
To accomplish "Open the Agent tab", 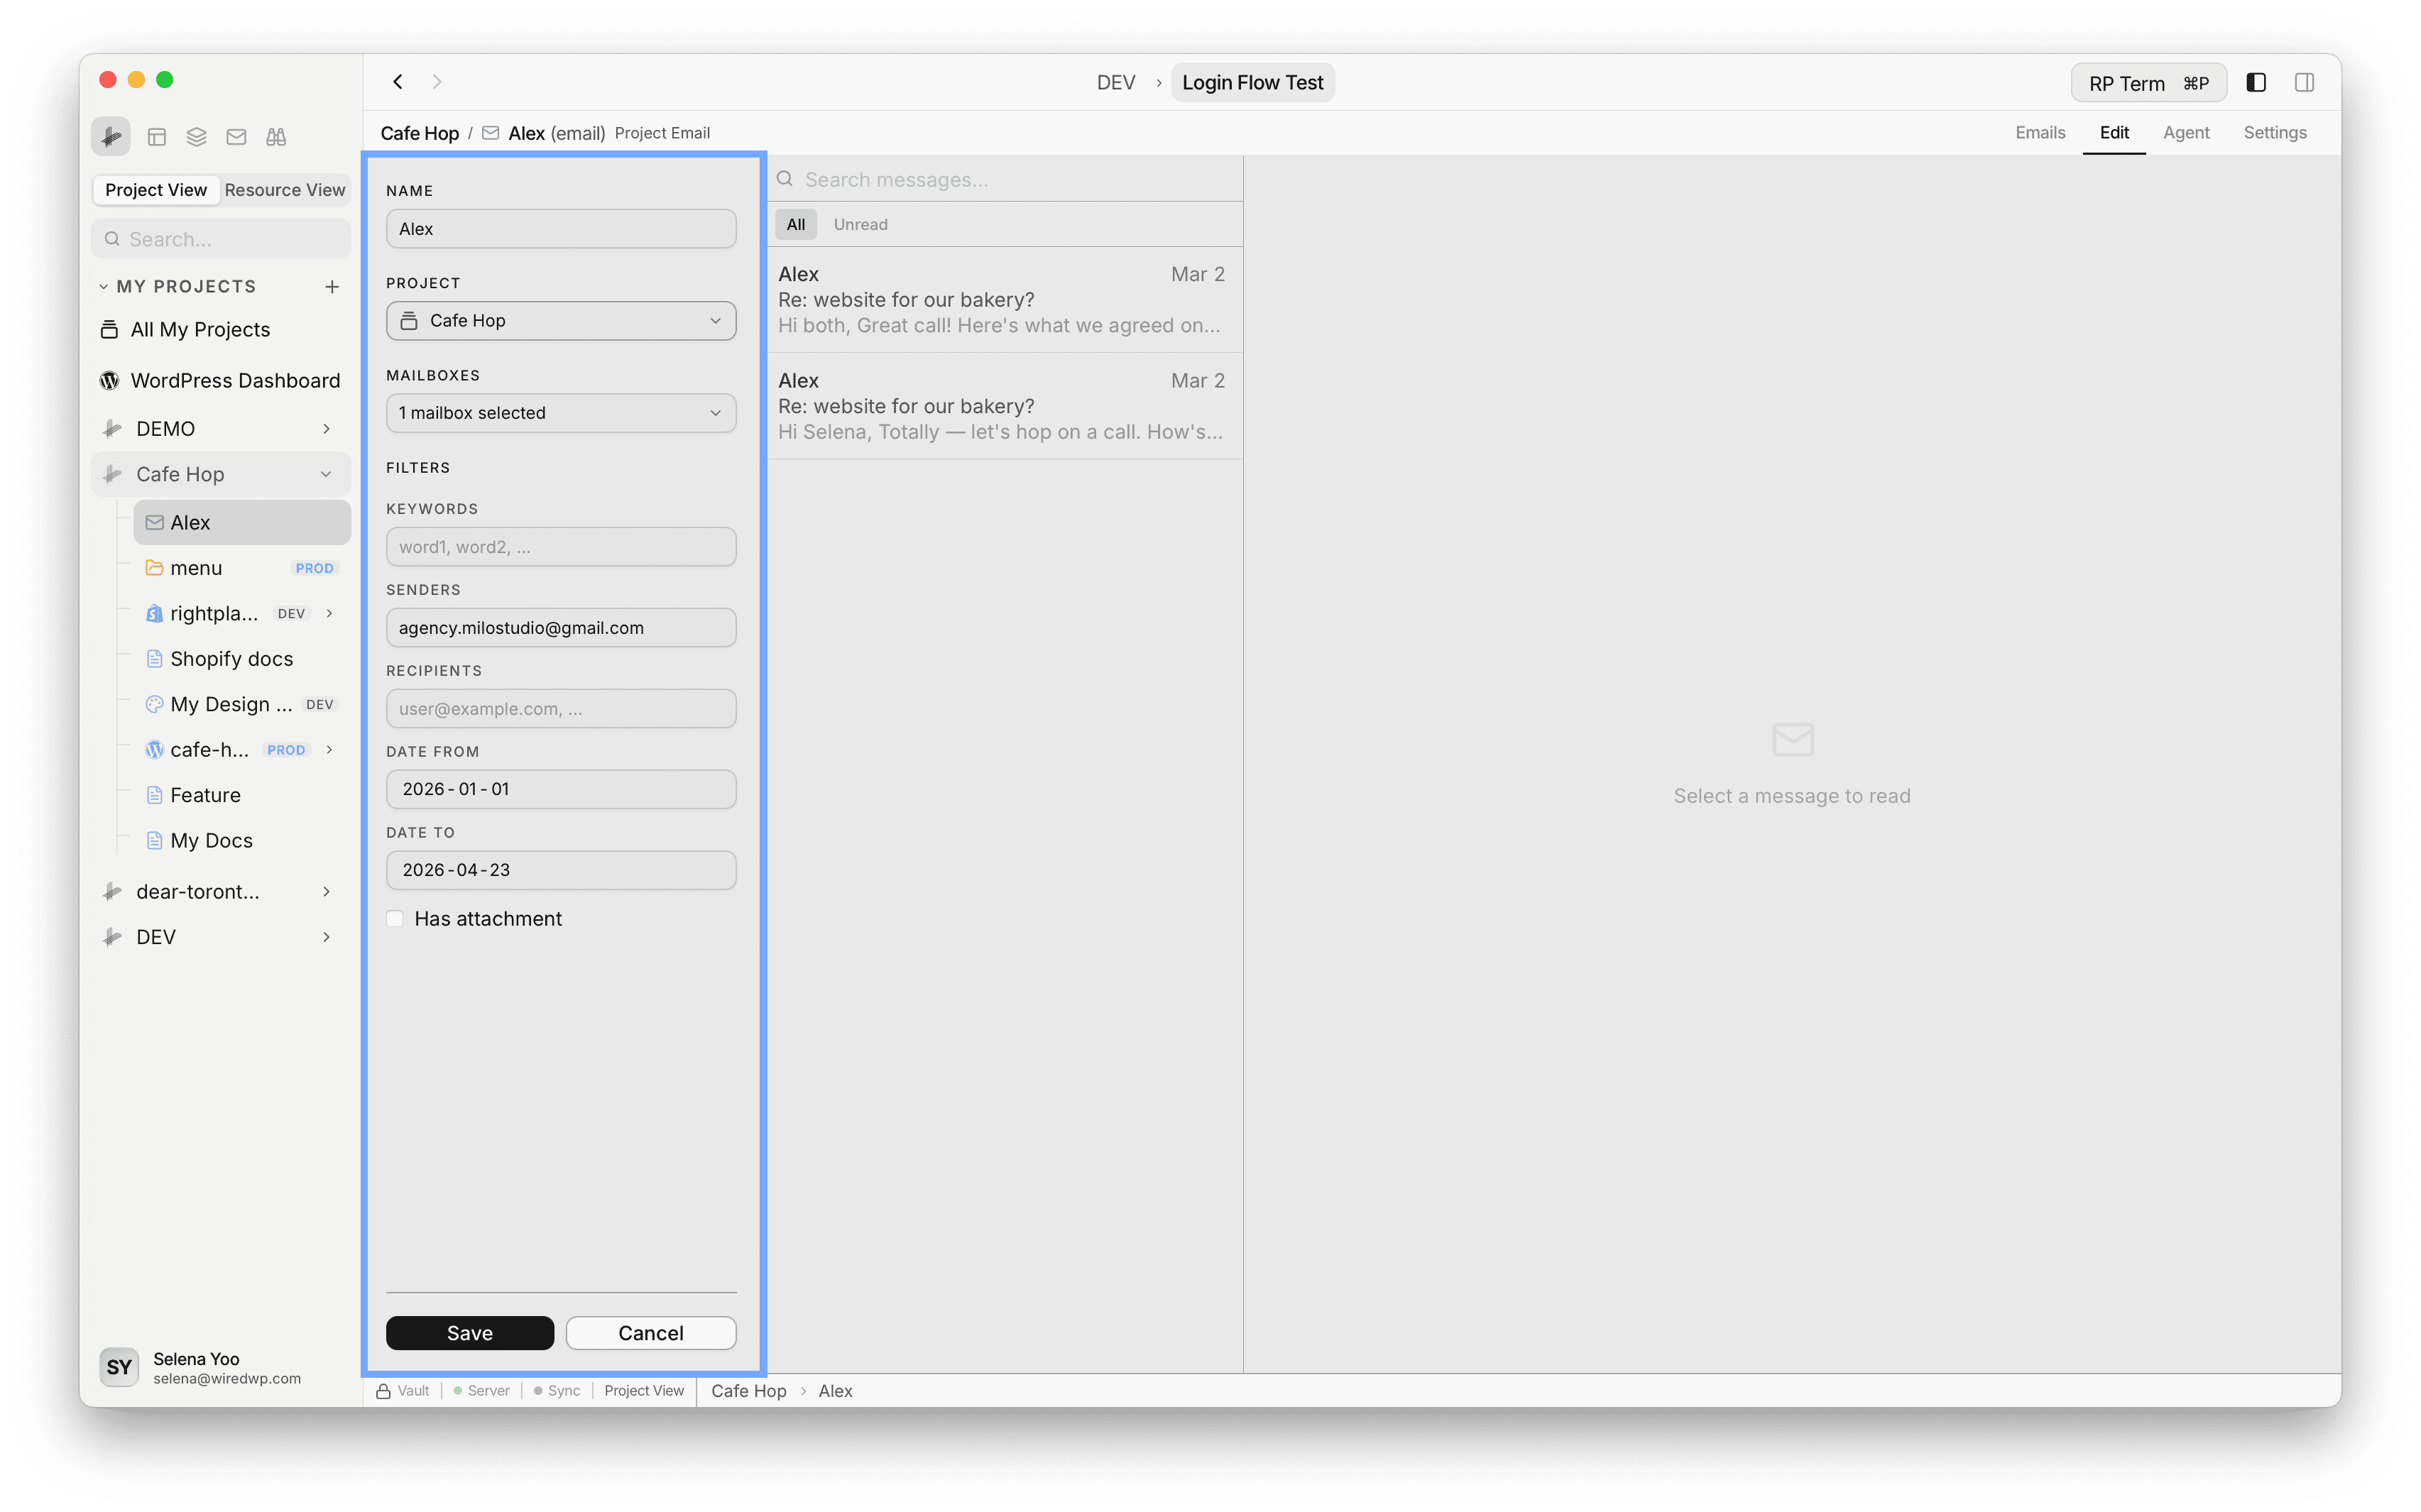I will 2186,133.
